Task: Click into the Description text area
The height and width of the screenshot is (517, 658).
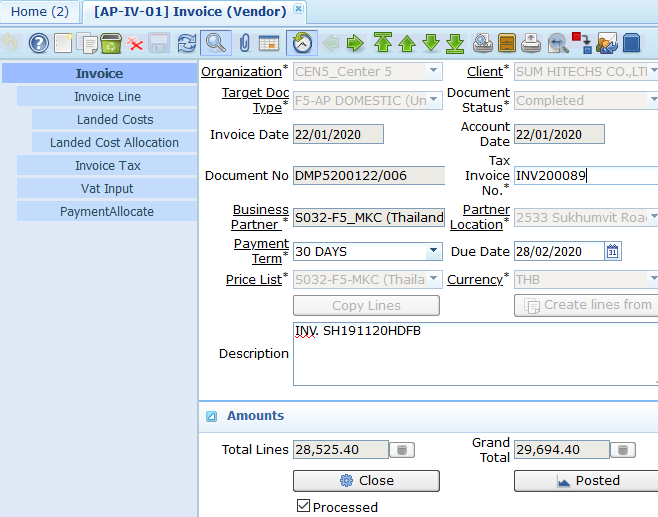Action: click(x=475, y=354)
